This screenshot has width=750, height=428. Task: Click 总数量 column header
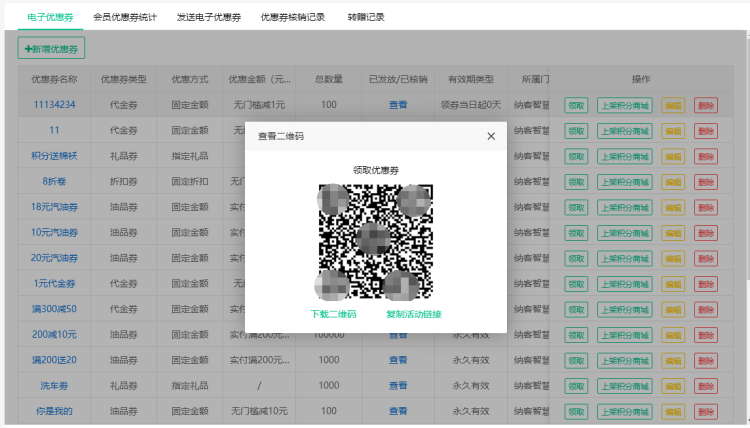pyautogui.click(x=329, y=79)
